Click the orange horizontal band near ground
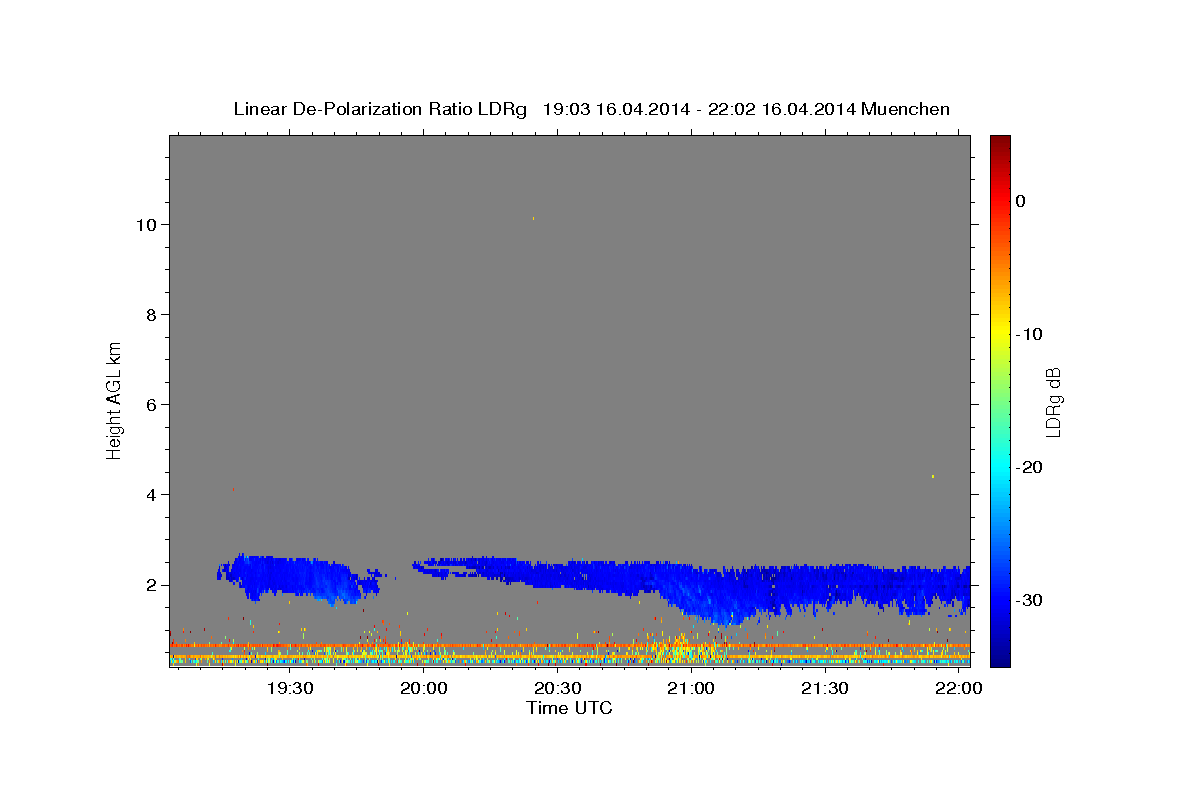Screen dimensions: 1200x800 pos(570,646)
